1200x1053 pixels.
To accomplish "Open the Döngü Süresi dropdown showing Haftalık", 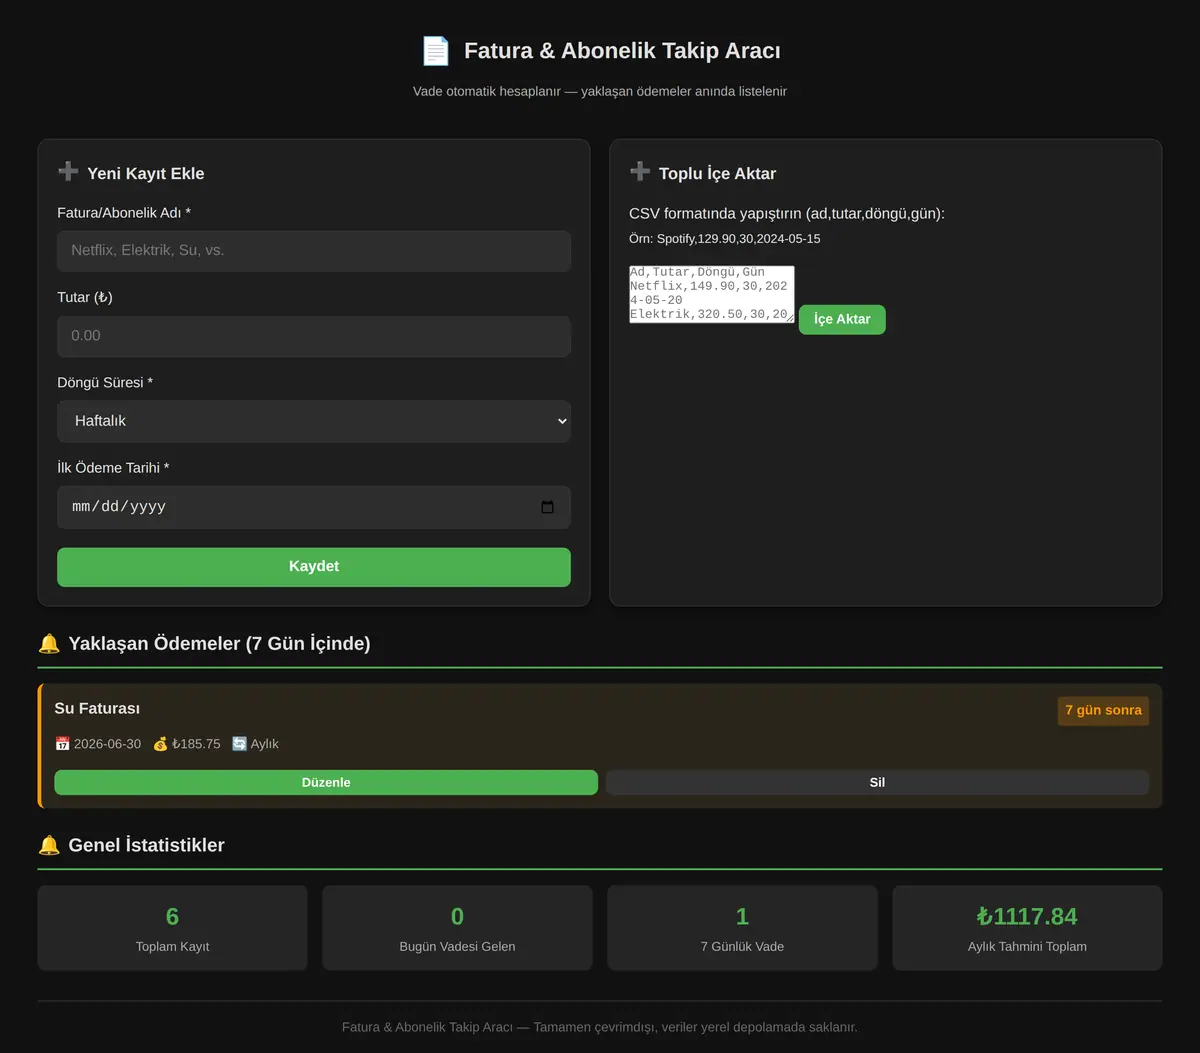I will tap(314, 421).
